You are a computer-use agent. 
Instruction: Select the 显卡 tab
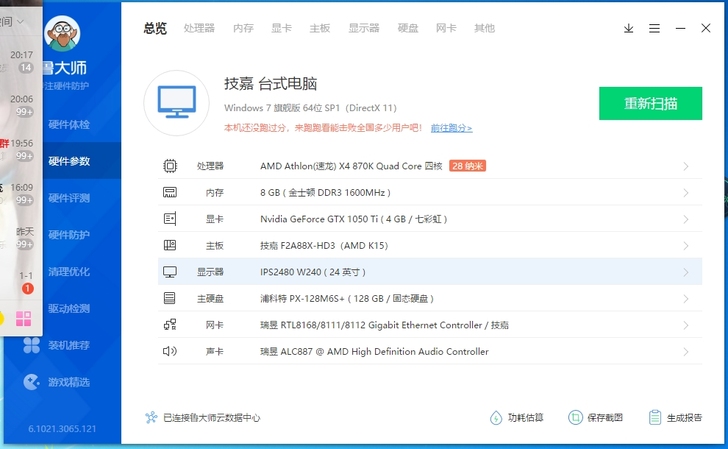[x=281, y=28]
